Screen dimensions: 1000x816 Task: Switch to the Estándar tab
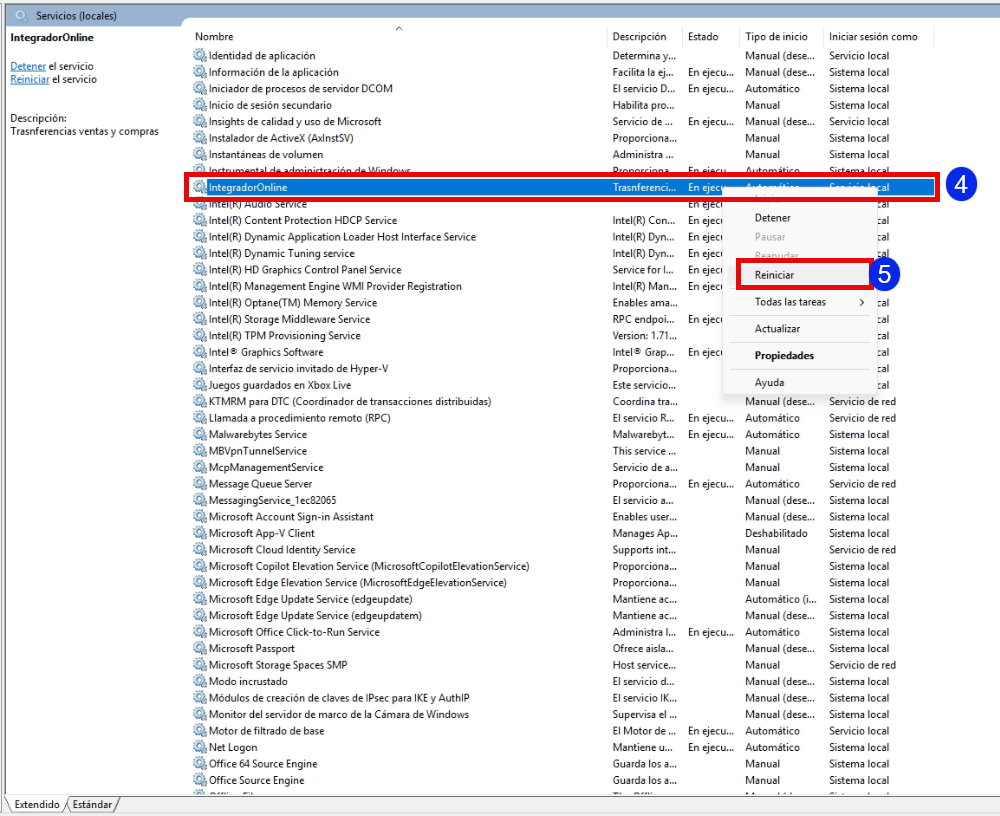pos(92,805)
